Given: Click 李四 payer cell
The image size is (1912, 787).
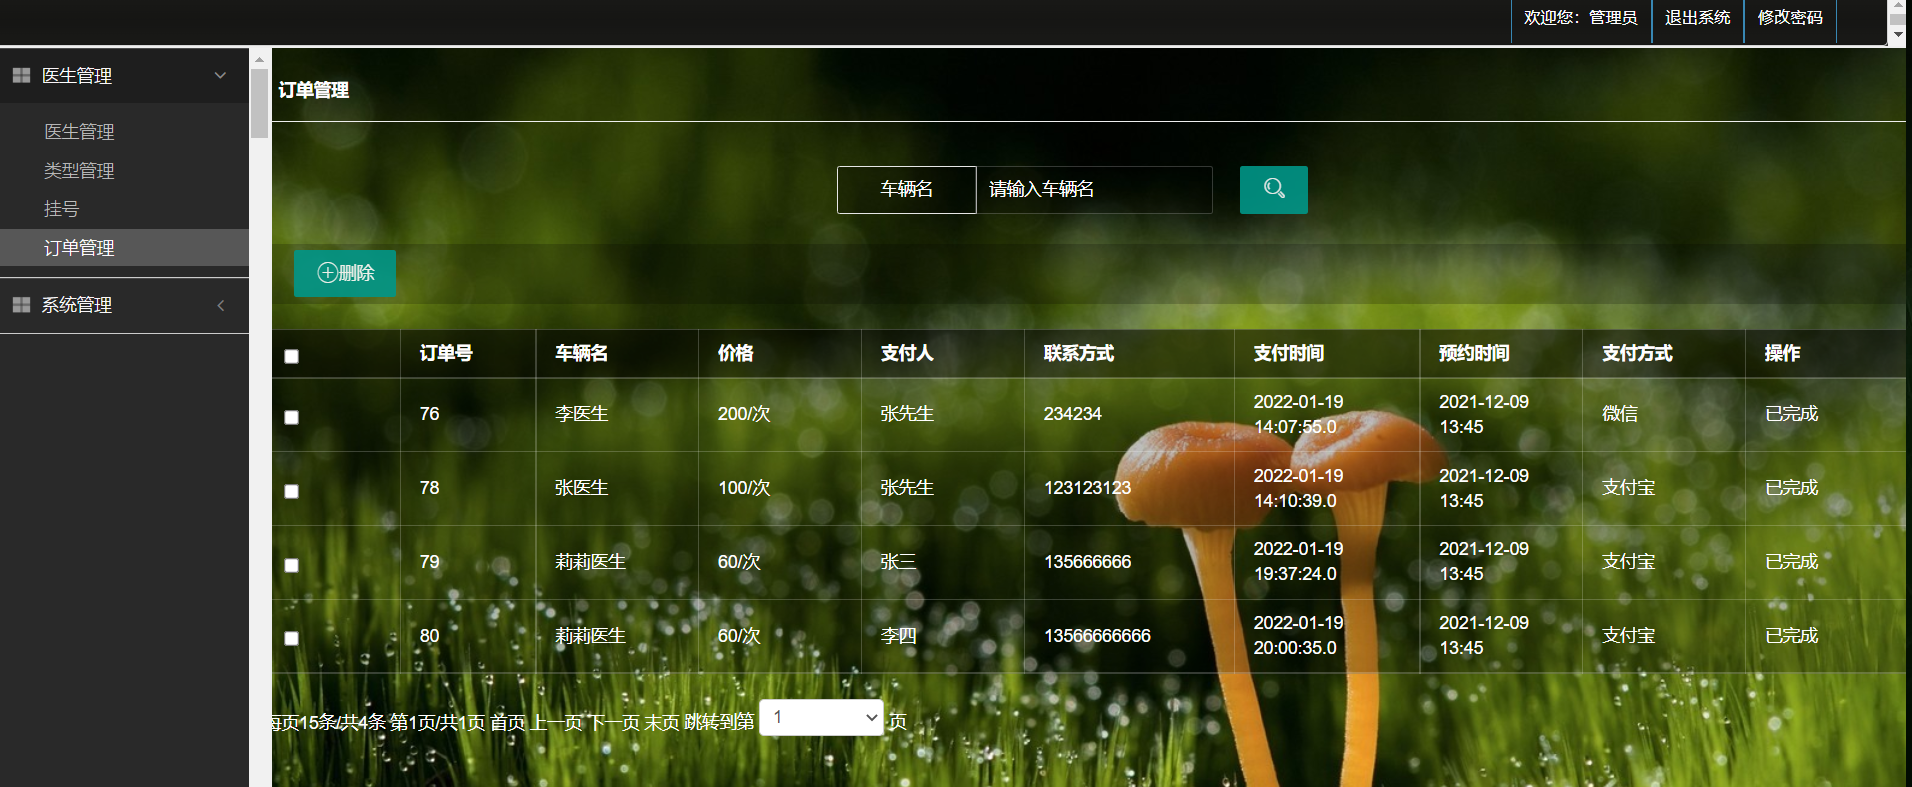Looking at the screenshot, I should pos(898,636).
